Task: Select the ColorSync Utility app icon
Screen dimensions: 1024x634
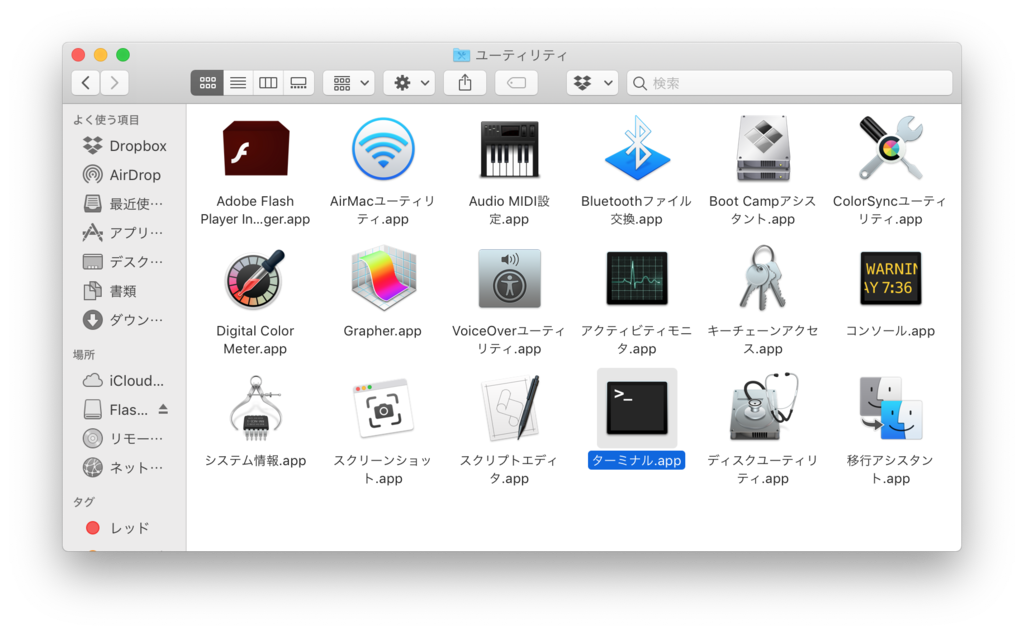Action: [x=890, y=148]
